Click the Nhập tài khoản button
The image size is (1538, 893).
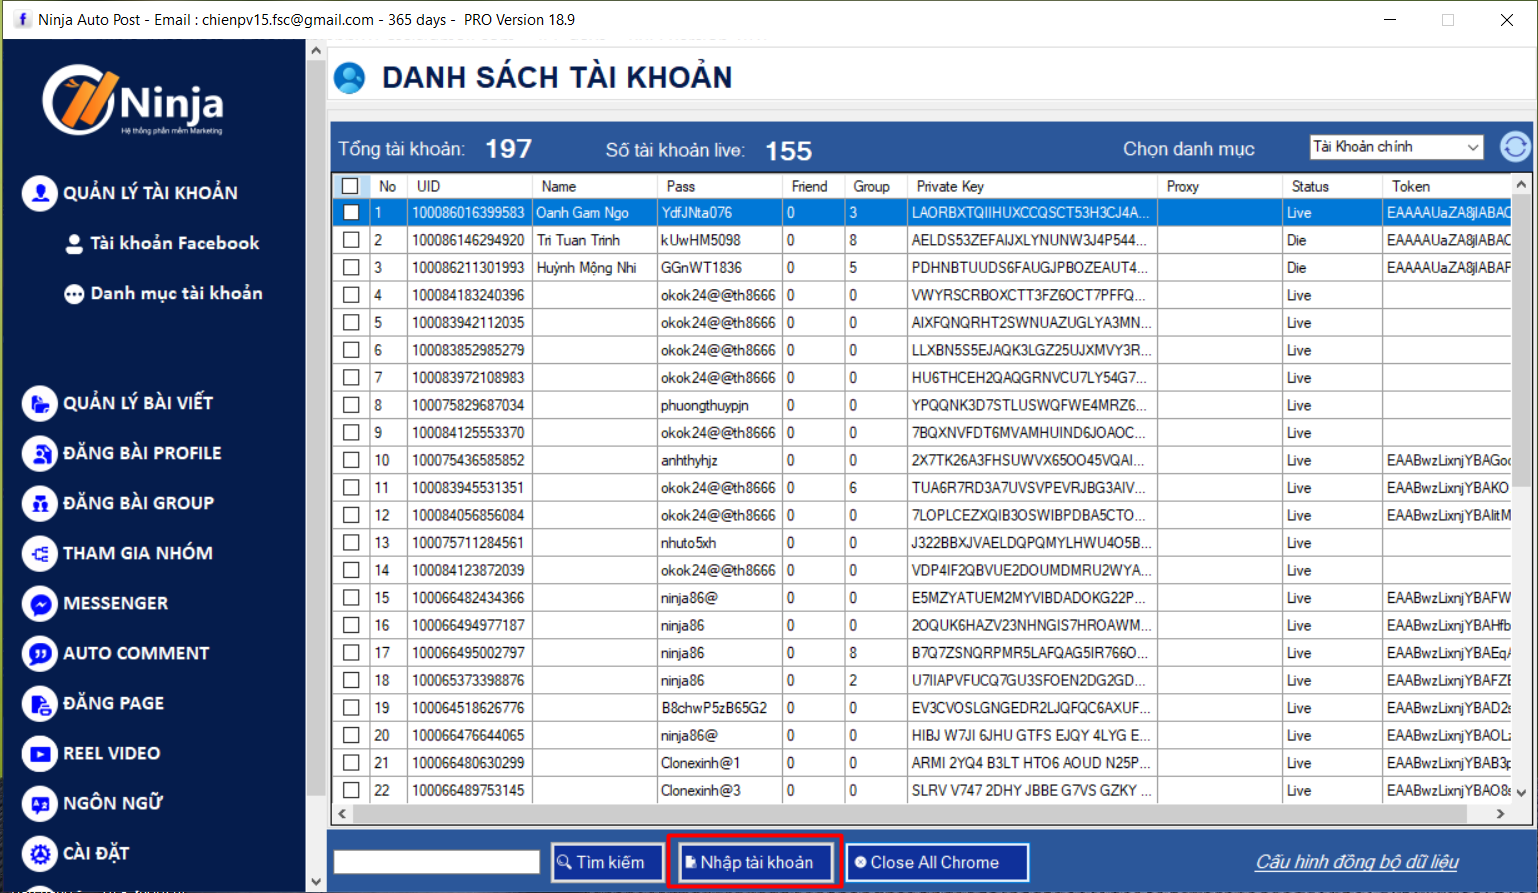pos(755,862)
